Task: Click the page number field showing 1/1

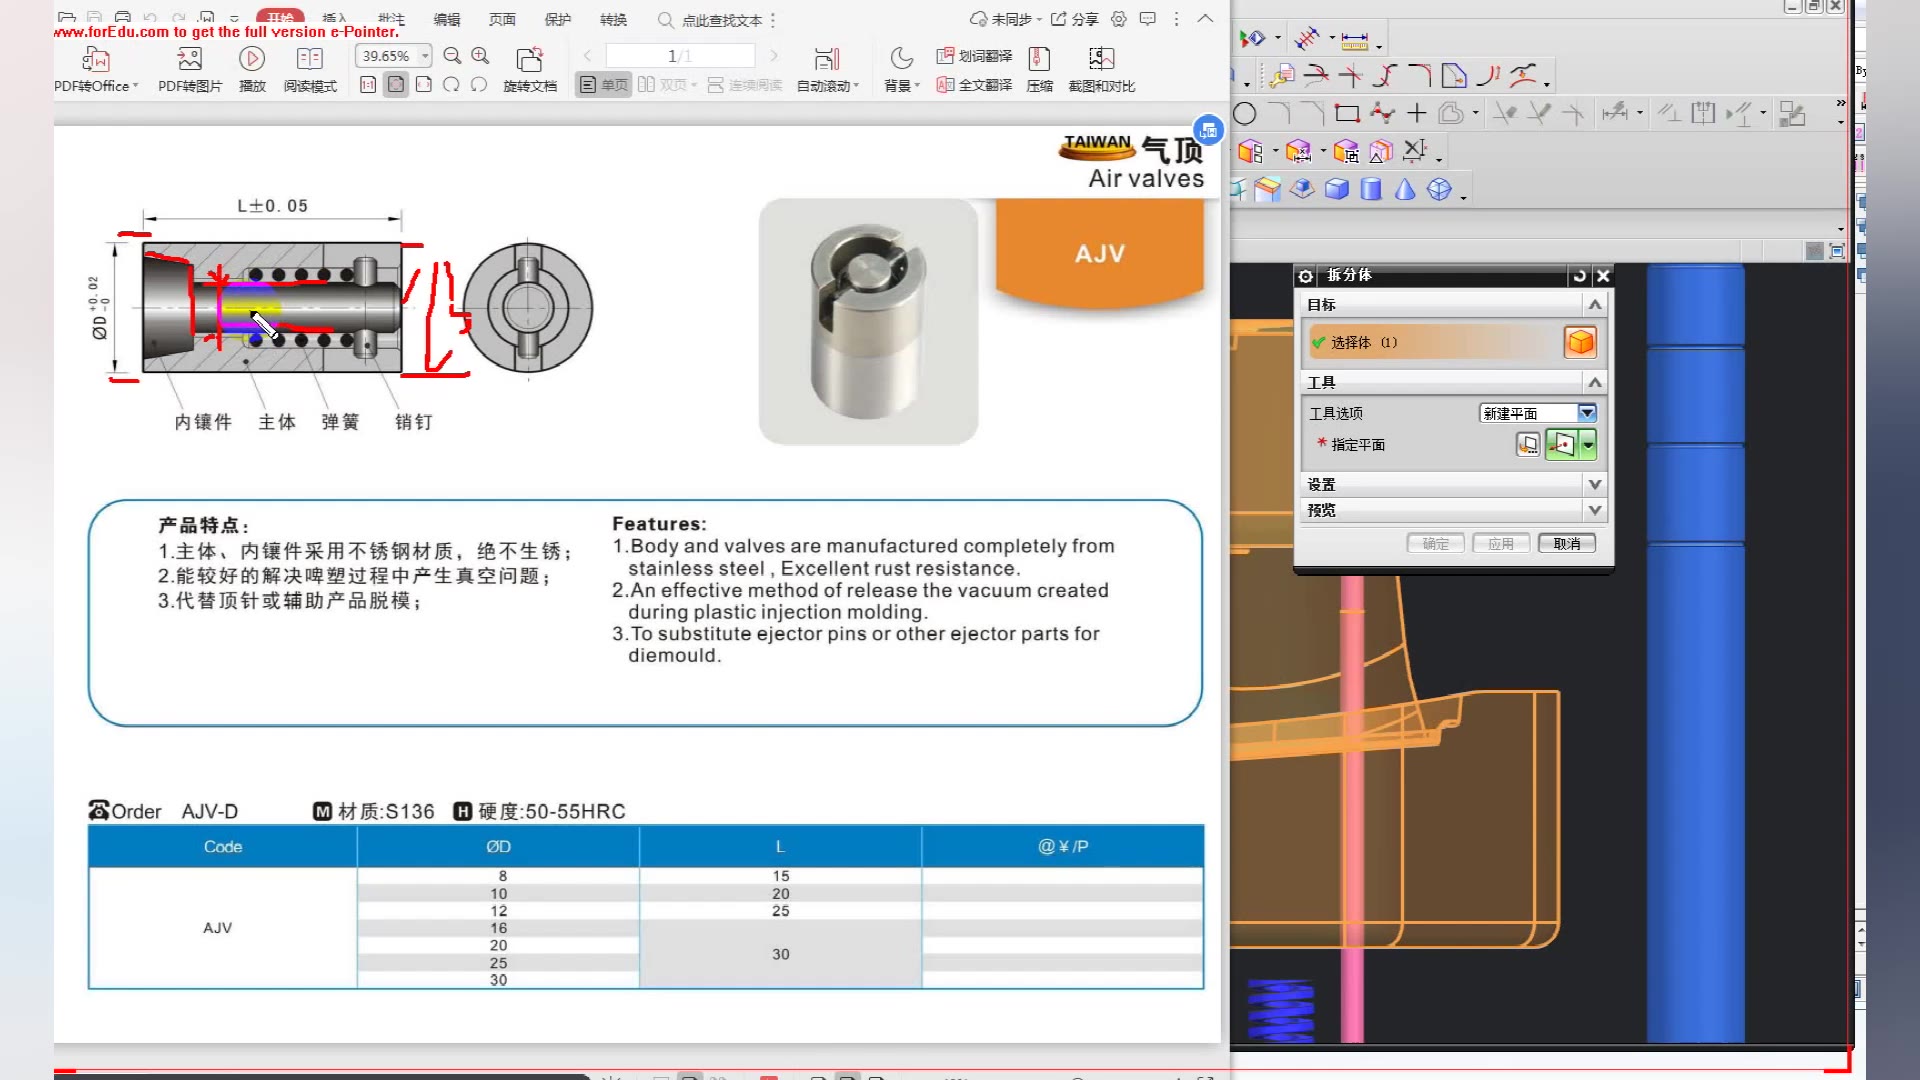Action: point(679,56)
